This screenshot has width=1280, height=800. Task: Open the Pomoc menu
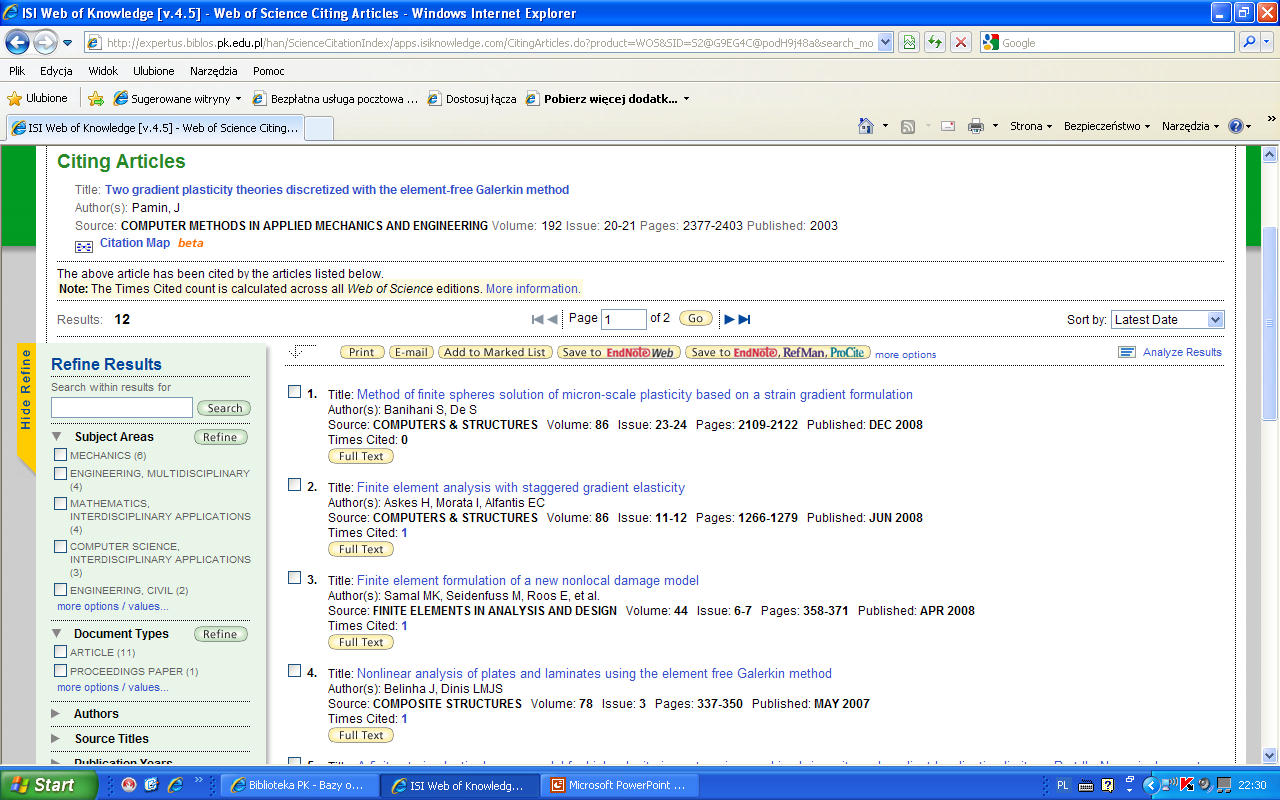tap(269, 71)
